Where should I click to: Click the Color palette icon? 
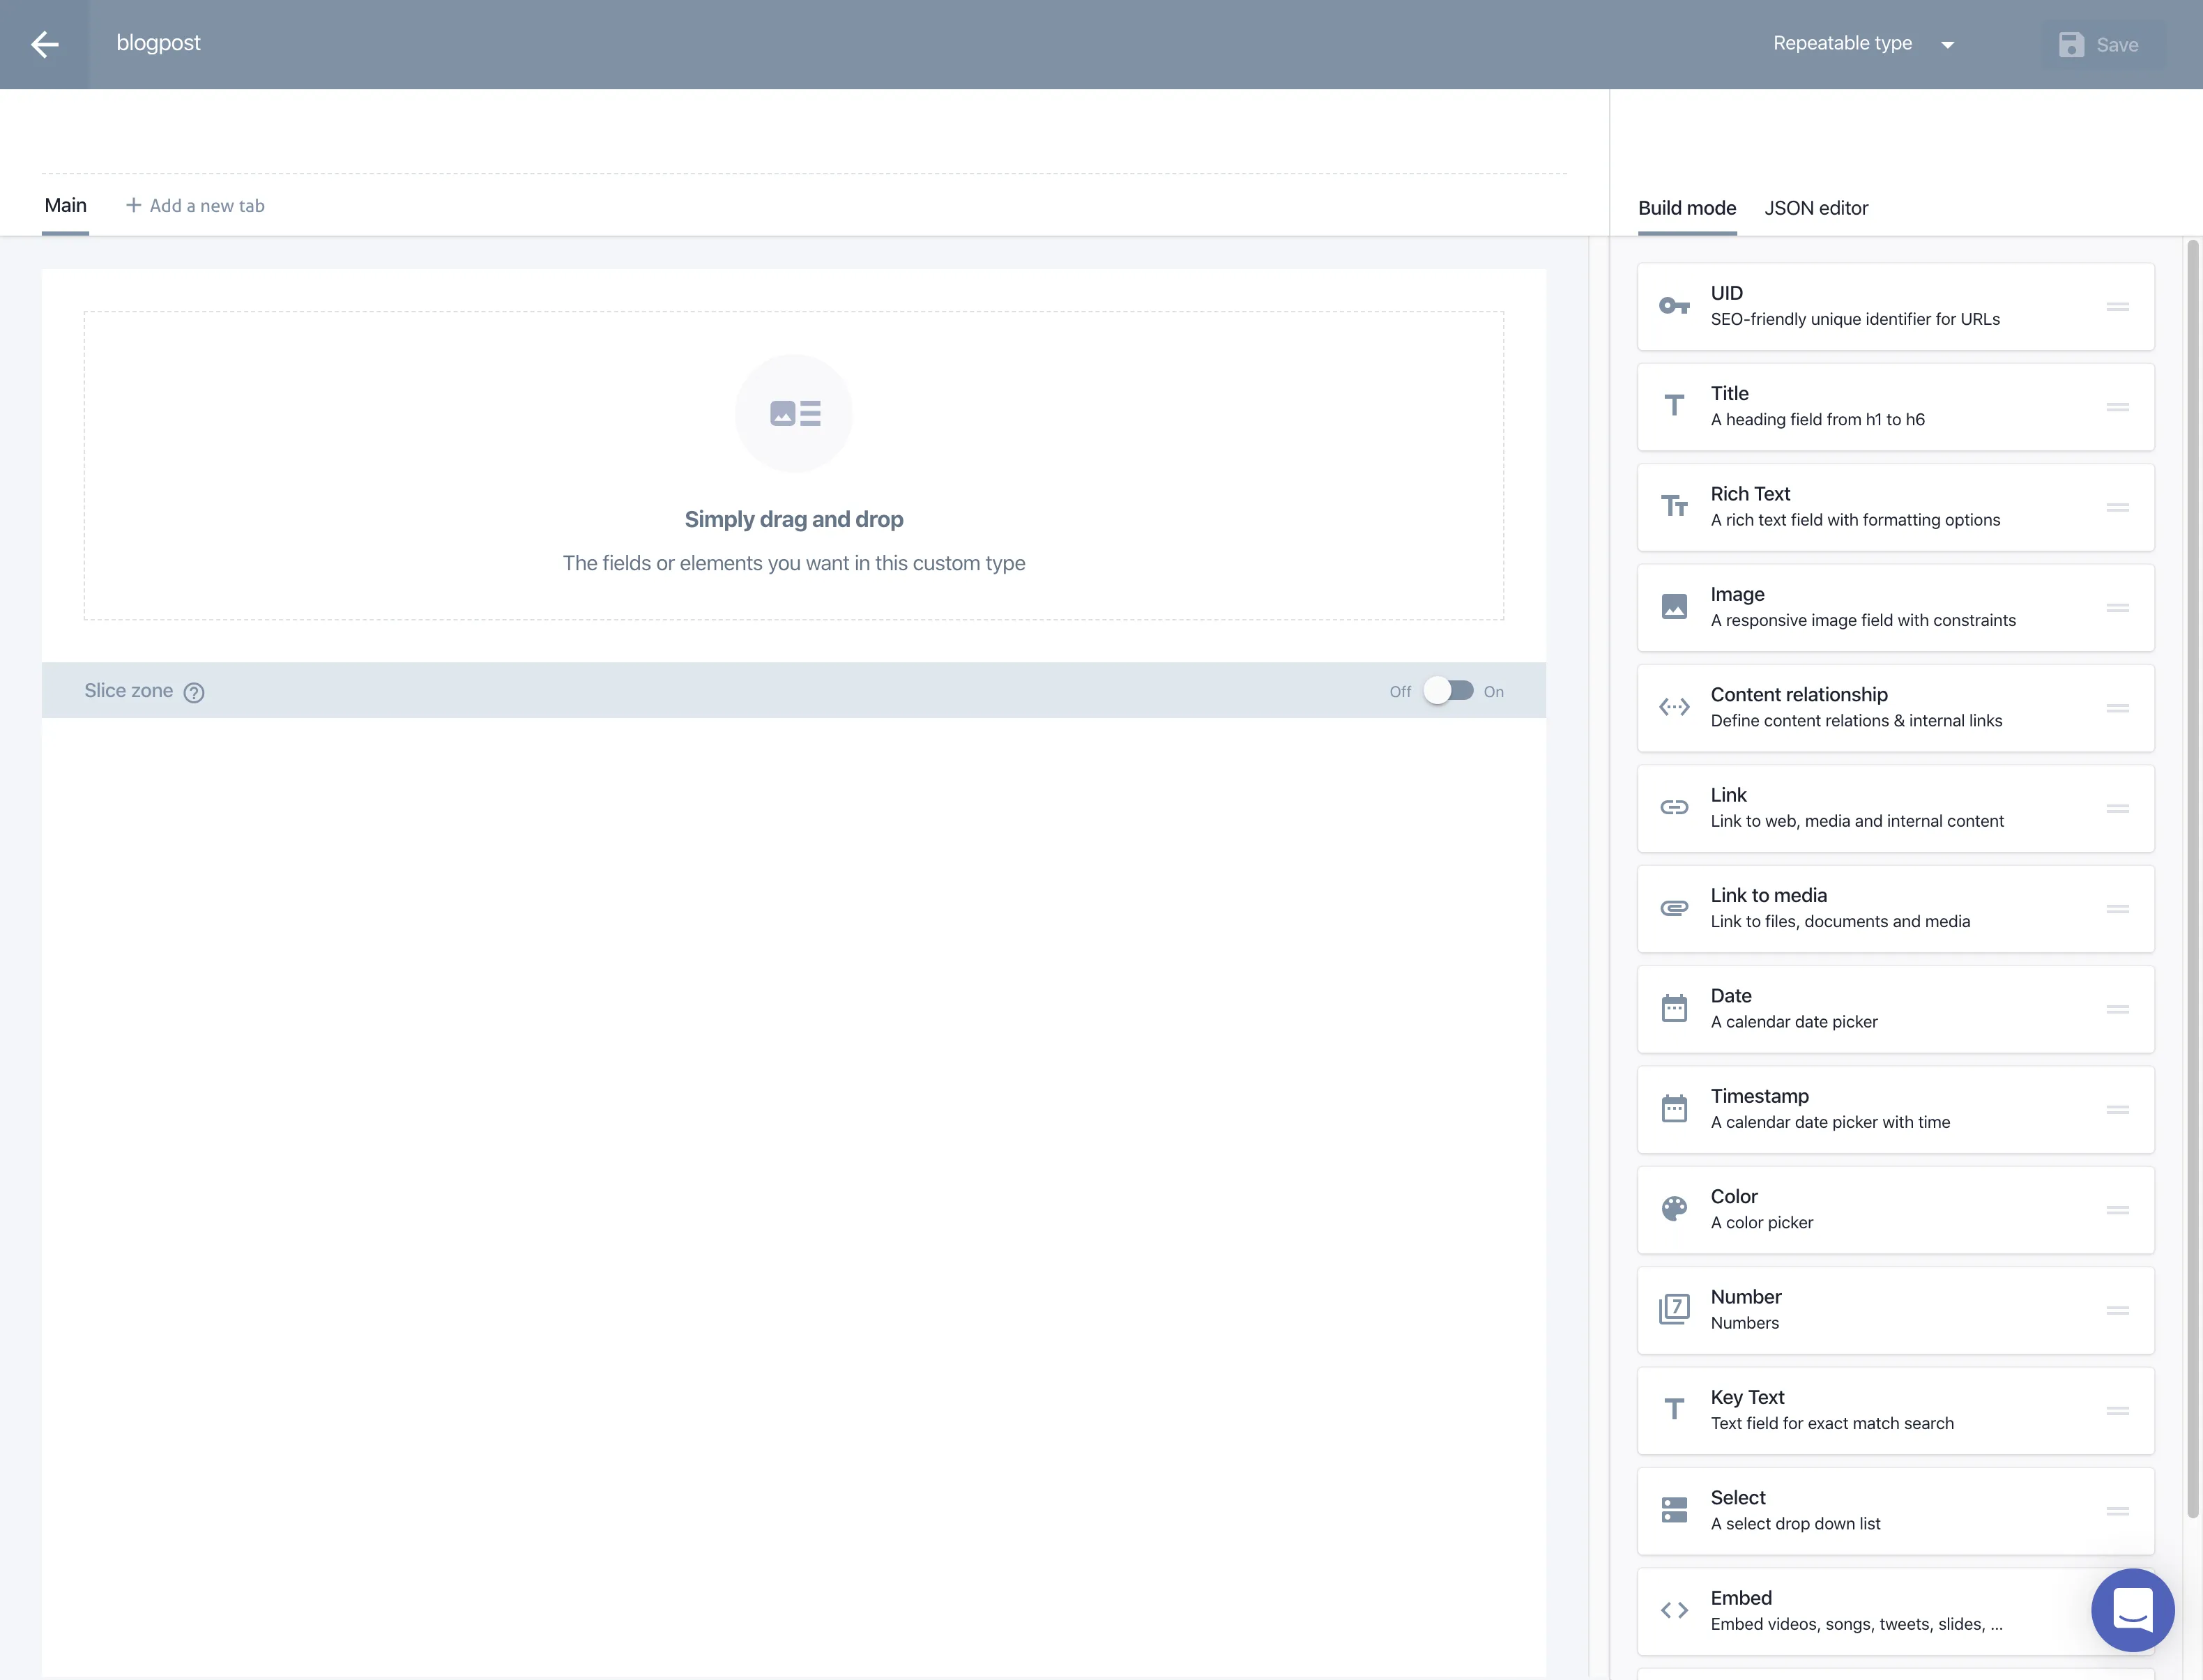(x=1674, y=1209)
